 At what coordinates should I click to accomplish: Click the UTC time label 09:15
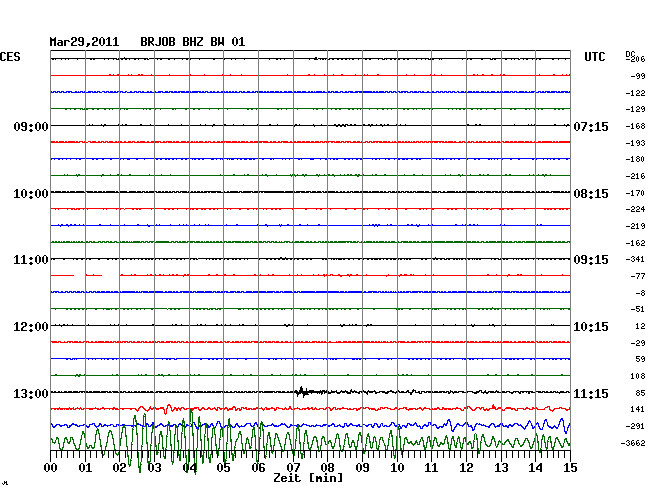tap(591, 260)
